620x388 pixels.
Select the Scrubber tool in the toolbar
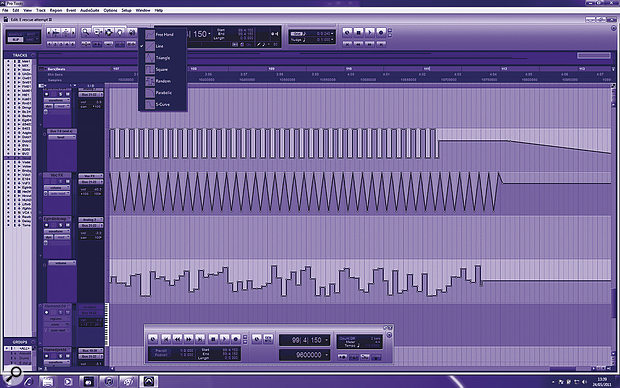[x=132, y=32]
